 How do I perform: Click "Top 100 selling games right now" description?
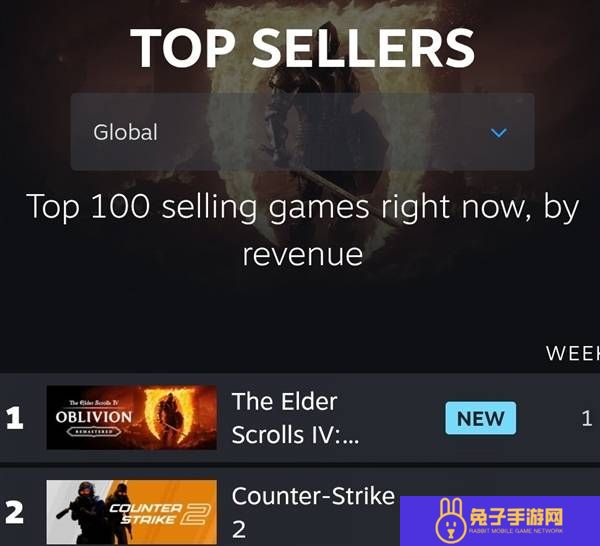(x=303, y=230)
